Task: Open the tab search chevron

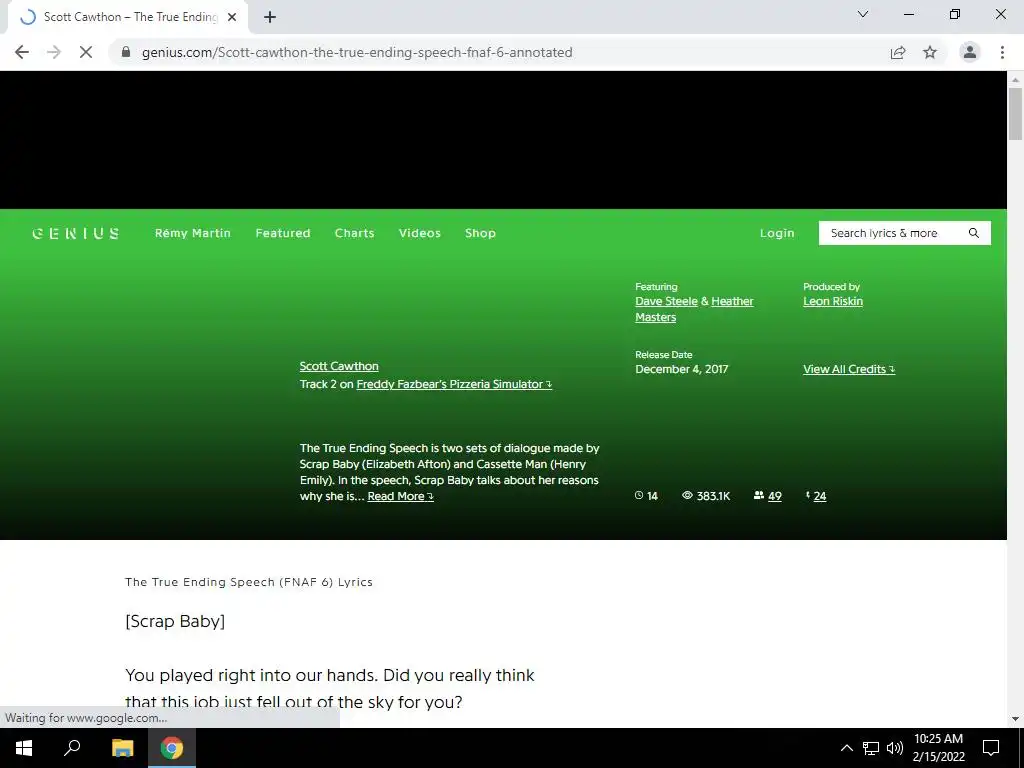Action: 863,14
